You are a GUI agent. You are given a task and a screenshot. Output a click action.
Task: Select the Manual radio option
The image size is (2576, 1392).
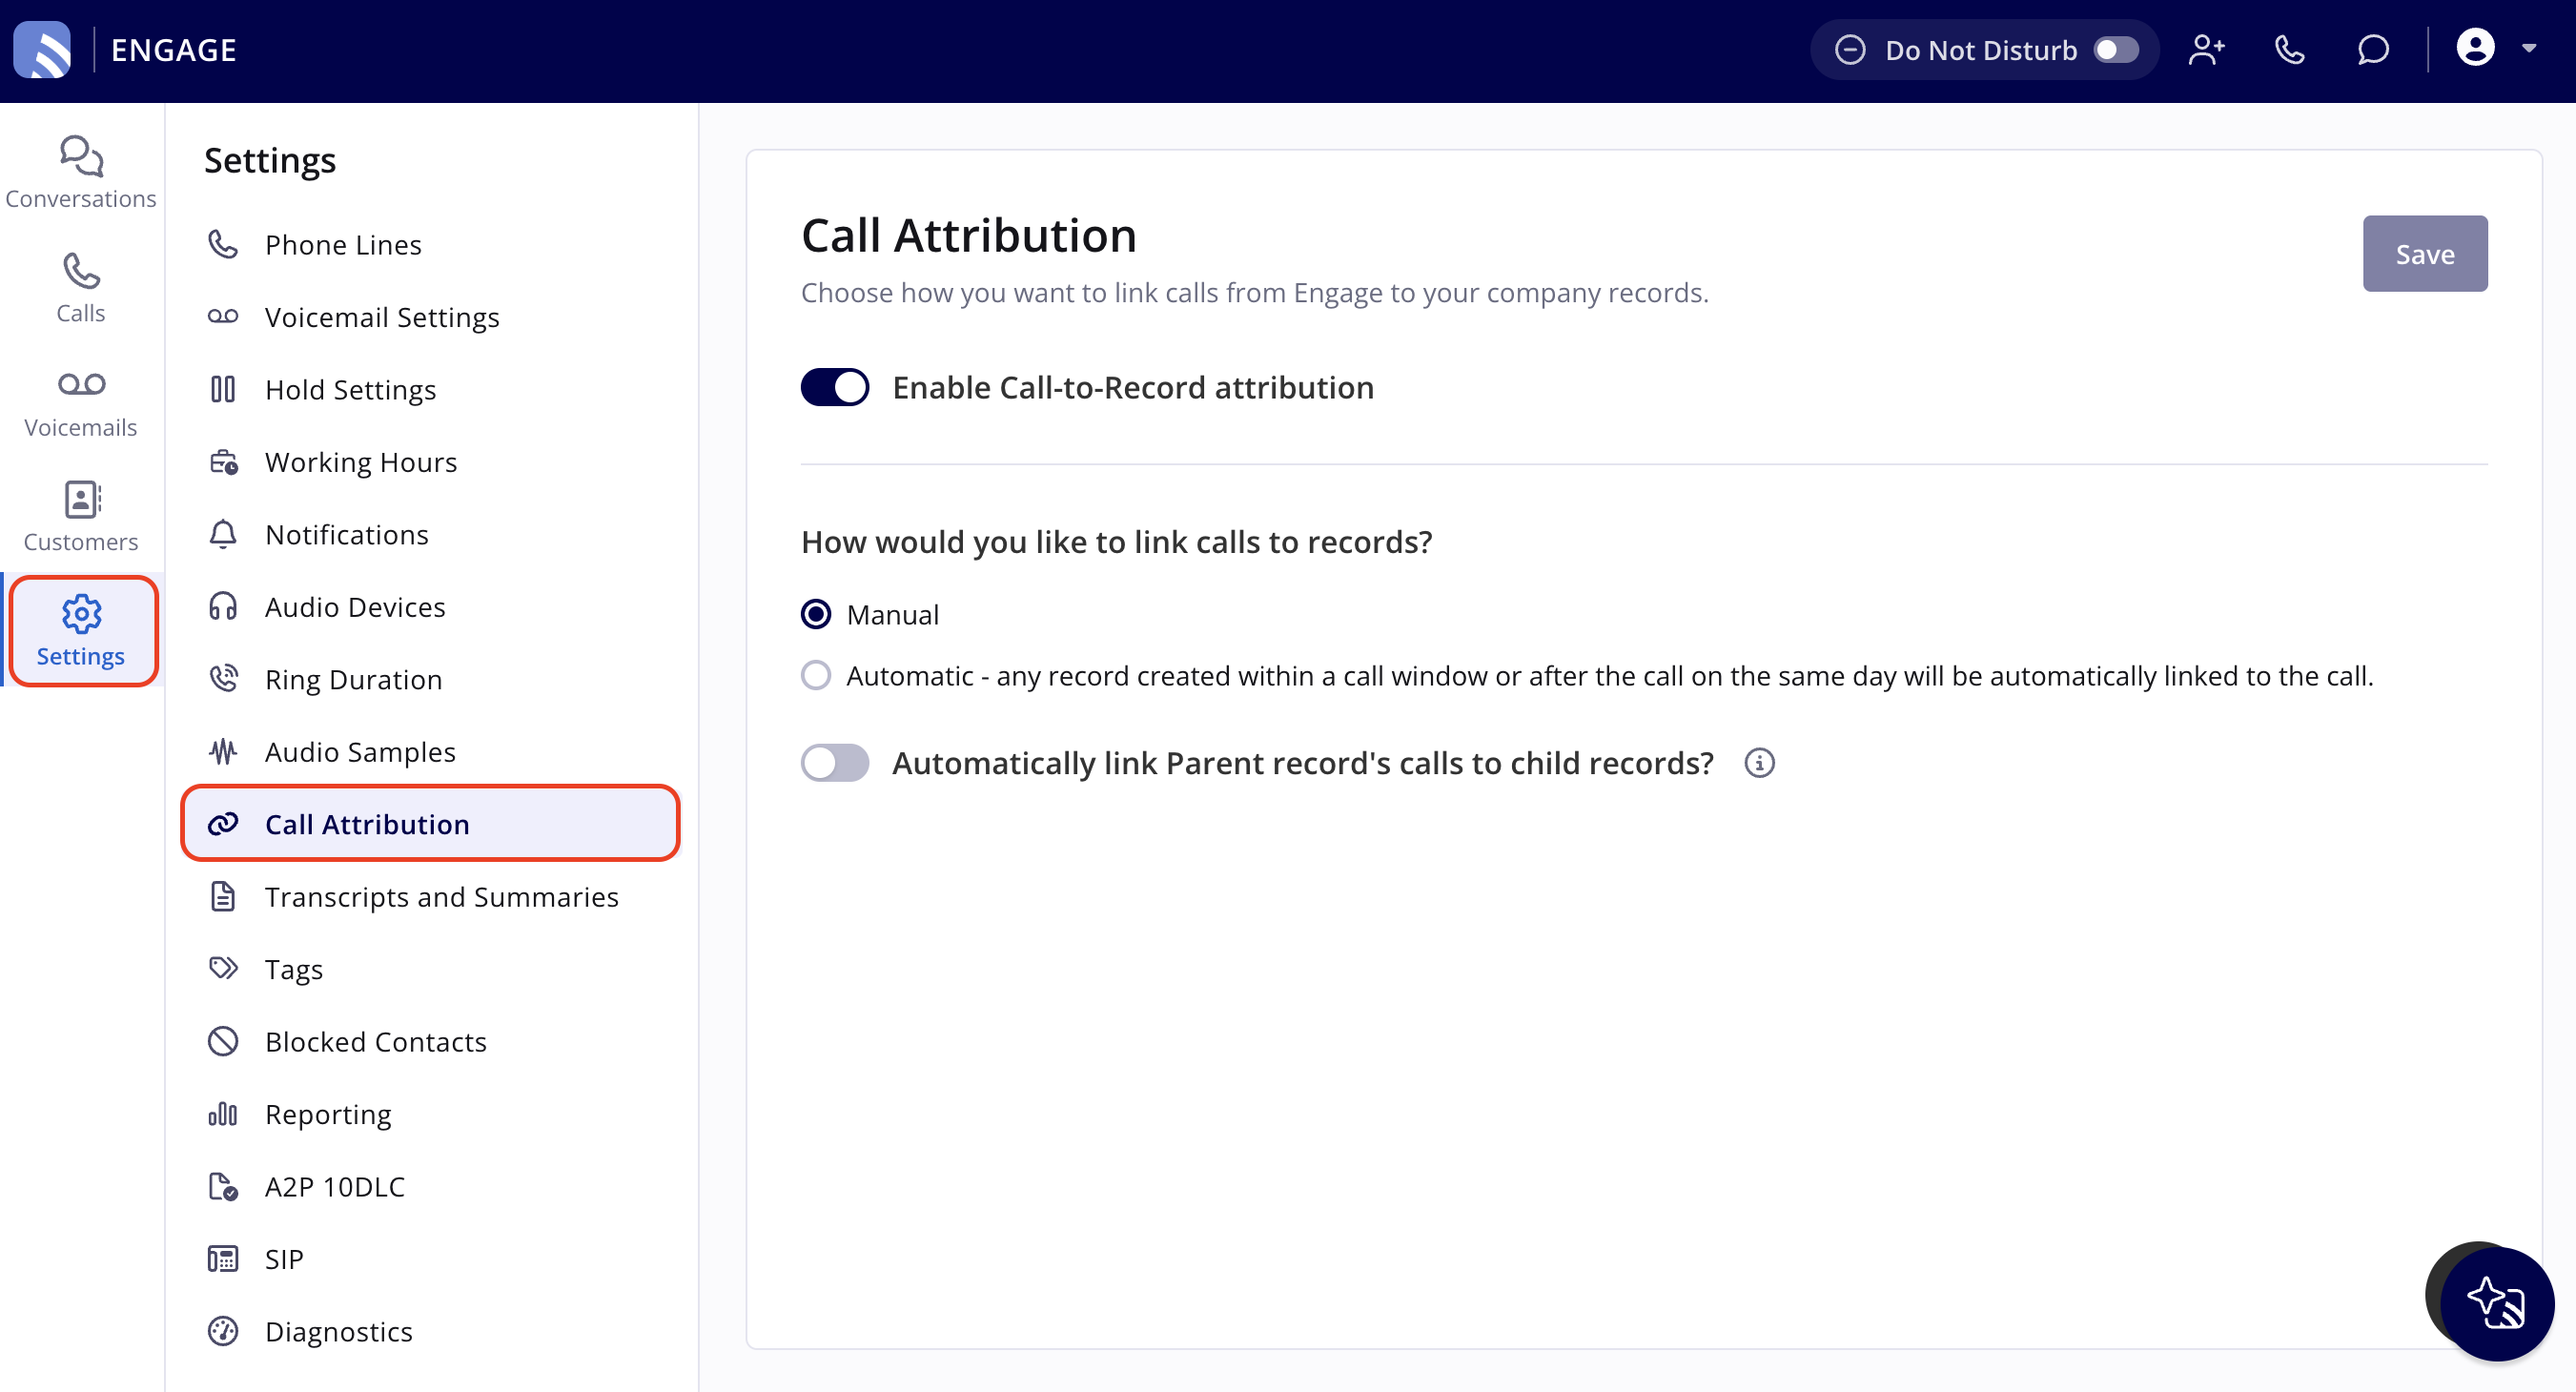(816, 614)
